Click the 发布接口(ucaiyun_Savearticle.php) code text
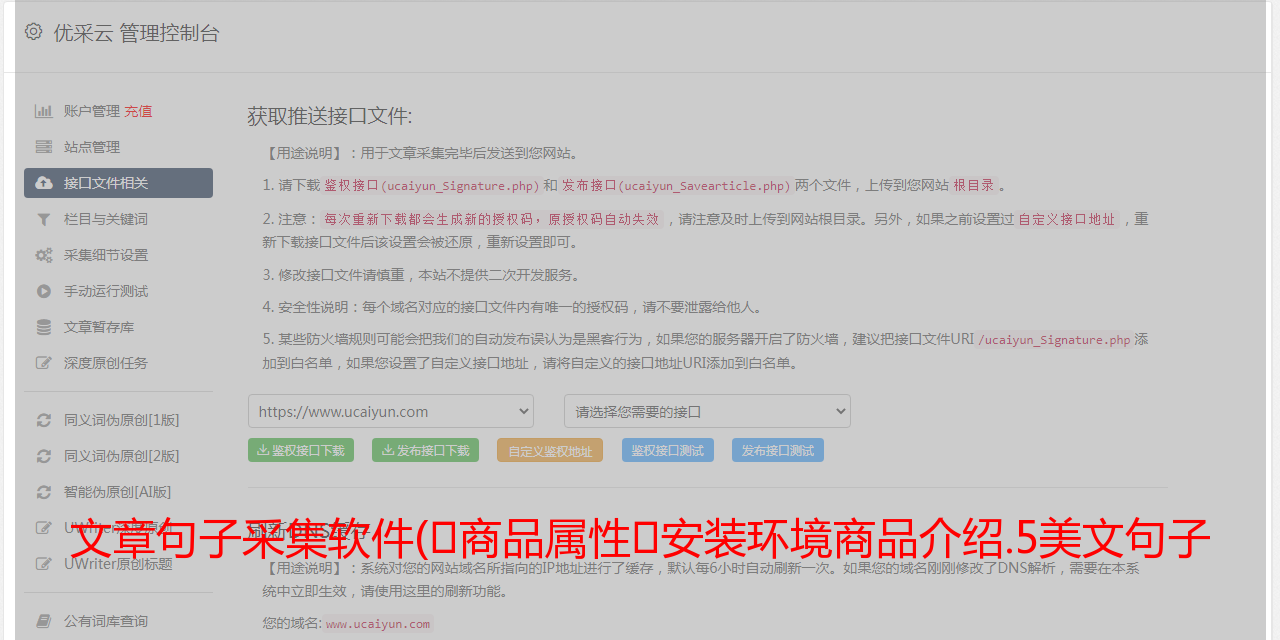 [x=676, y=186]
